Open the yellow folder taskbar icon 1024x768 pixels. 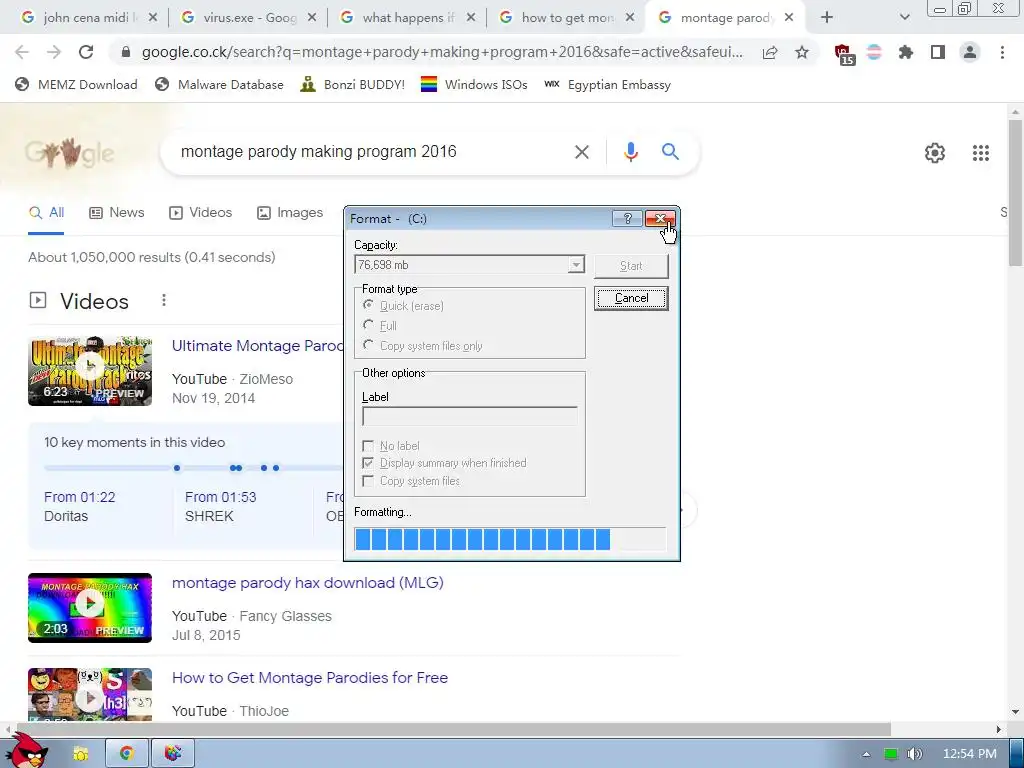81,754
